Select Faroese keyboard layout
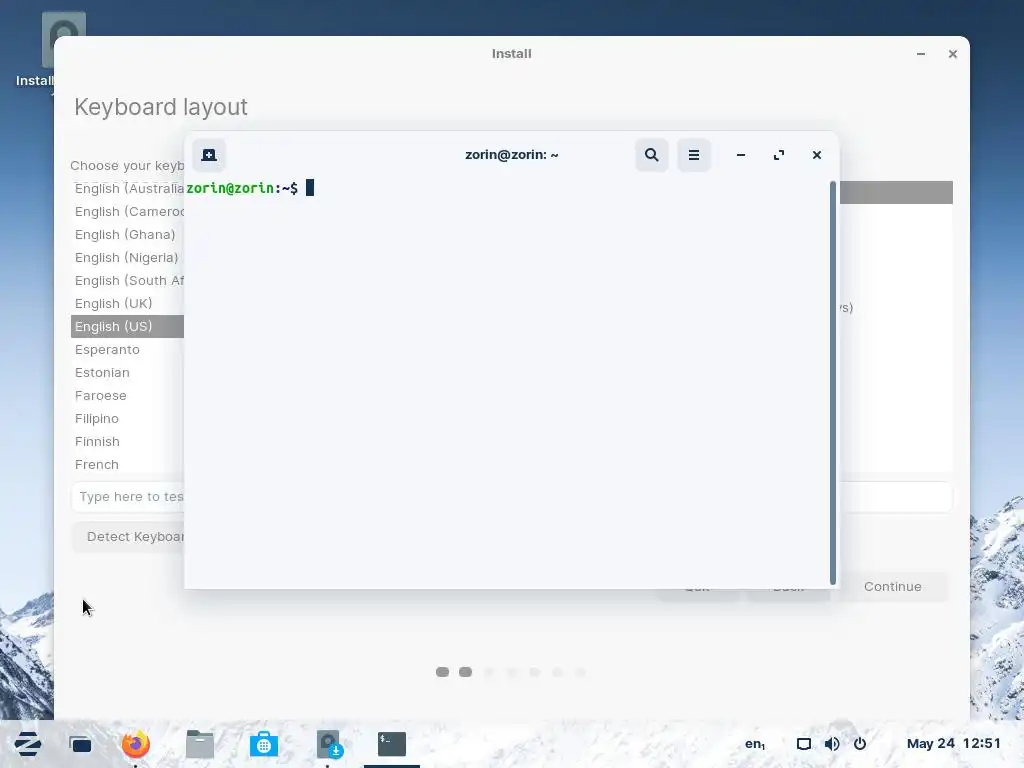The height and width of the screenshot is (768, 1024). click(127, 396)
